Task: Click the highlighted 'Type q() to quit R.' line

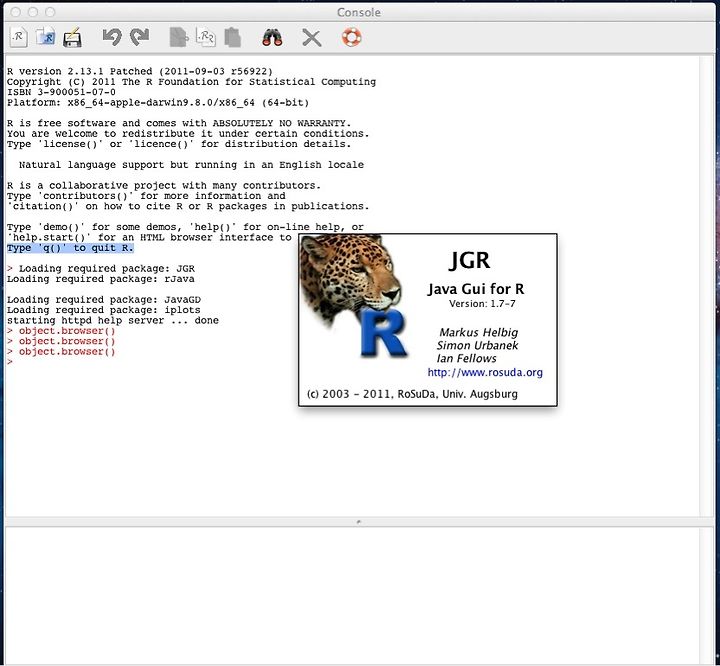Action: (70, 248)
